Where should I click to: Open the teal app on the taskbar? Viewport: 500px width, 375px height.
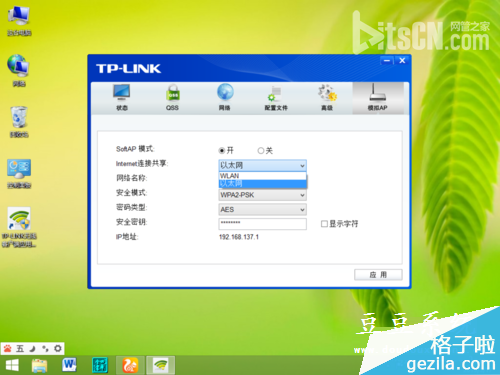click(x=100, y=365)
